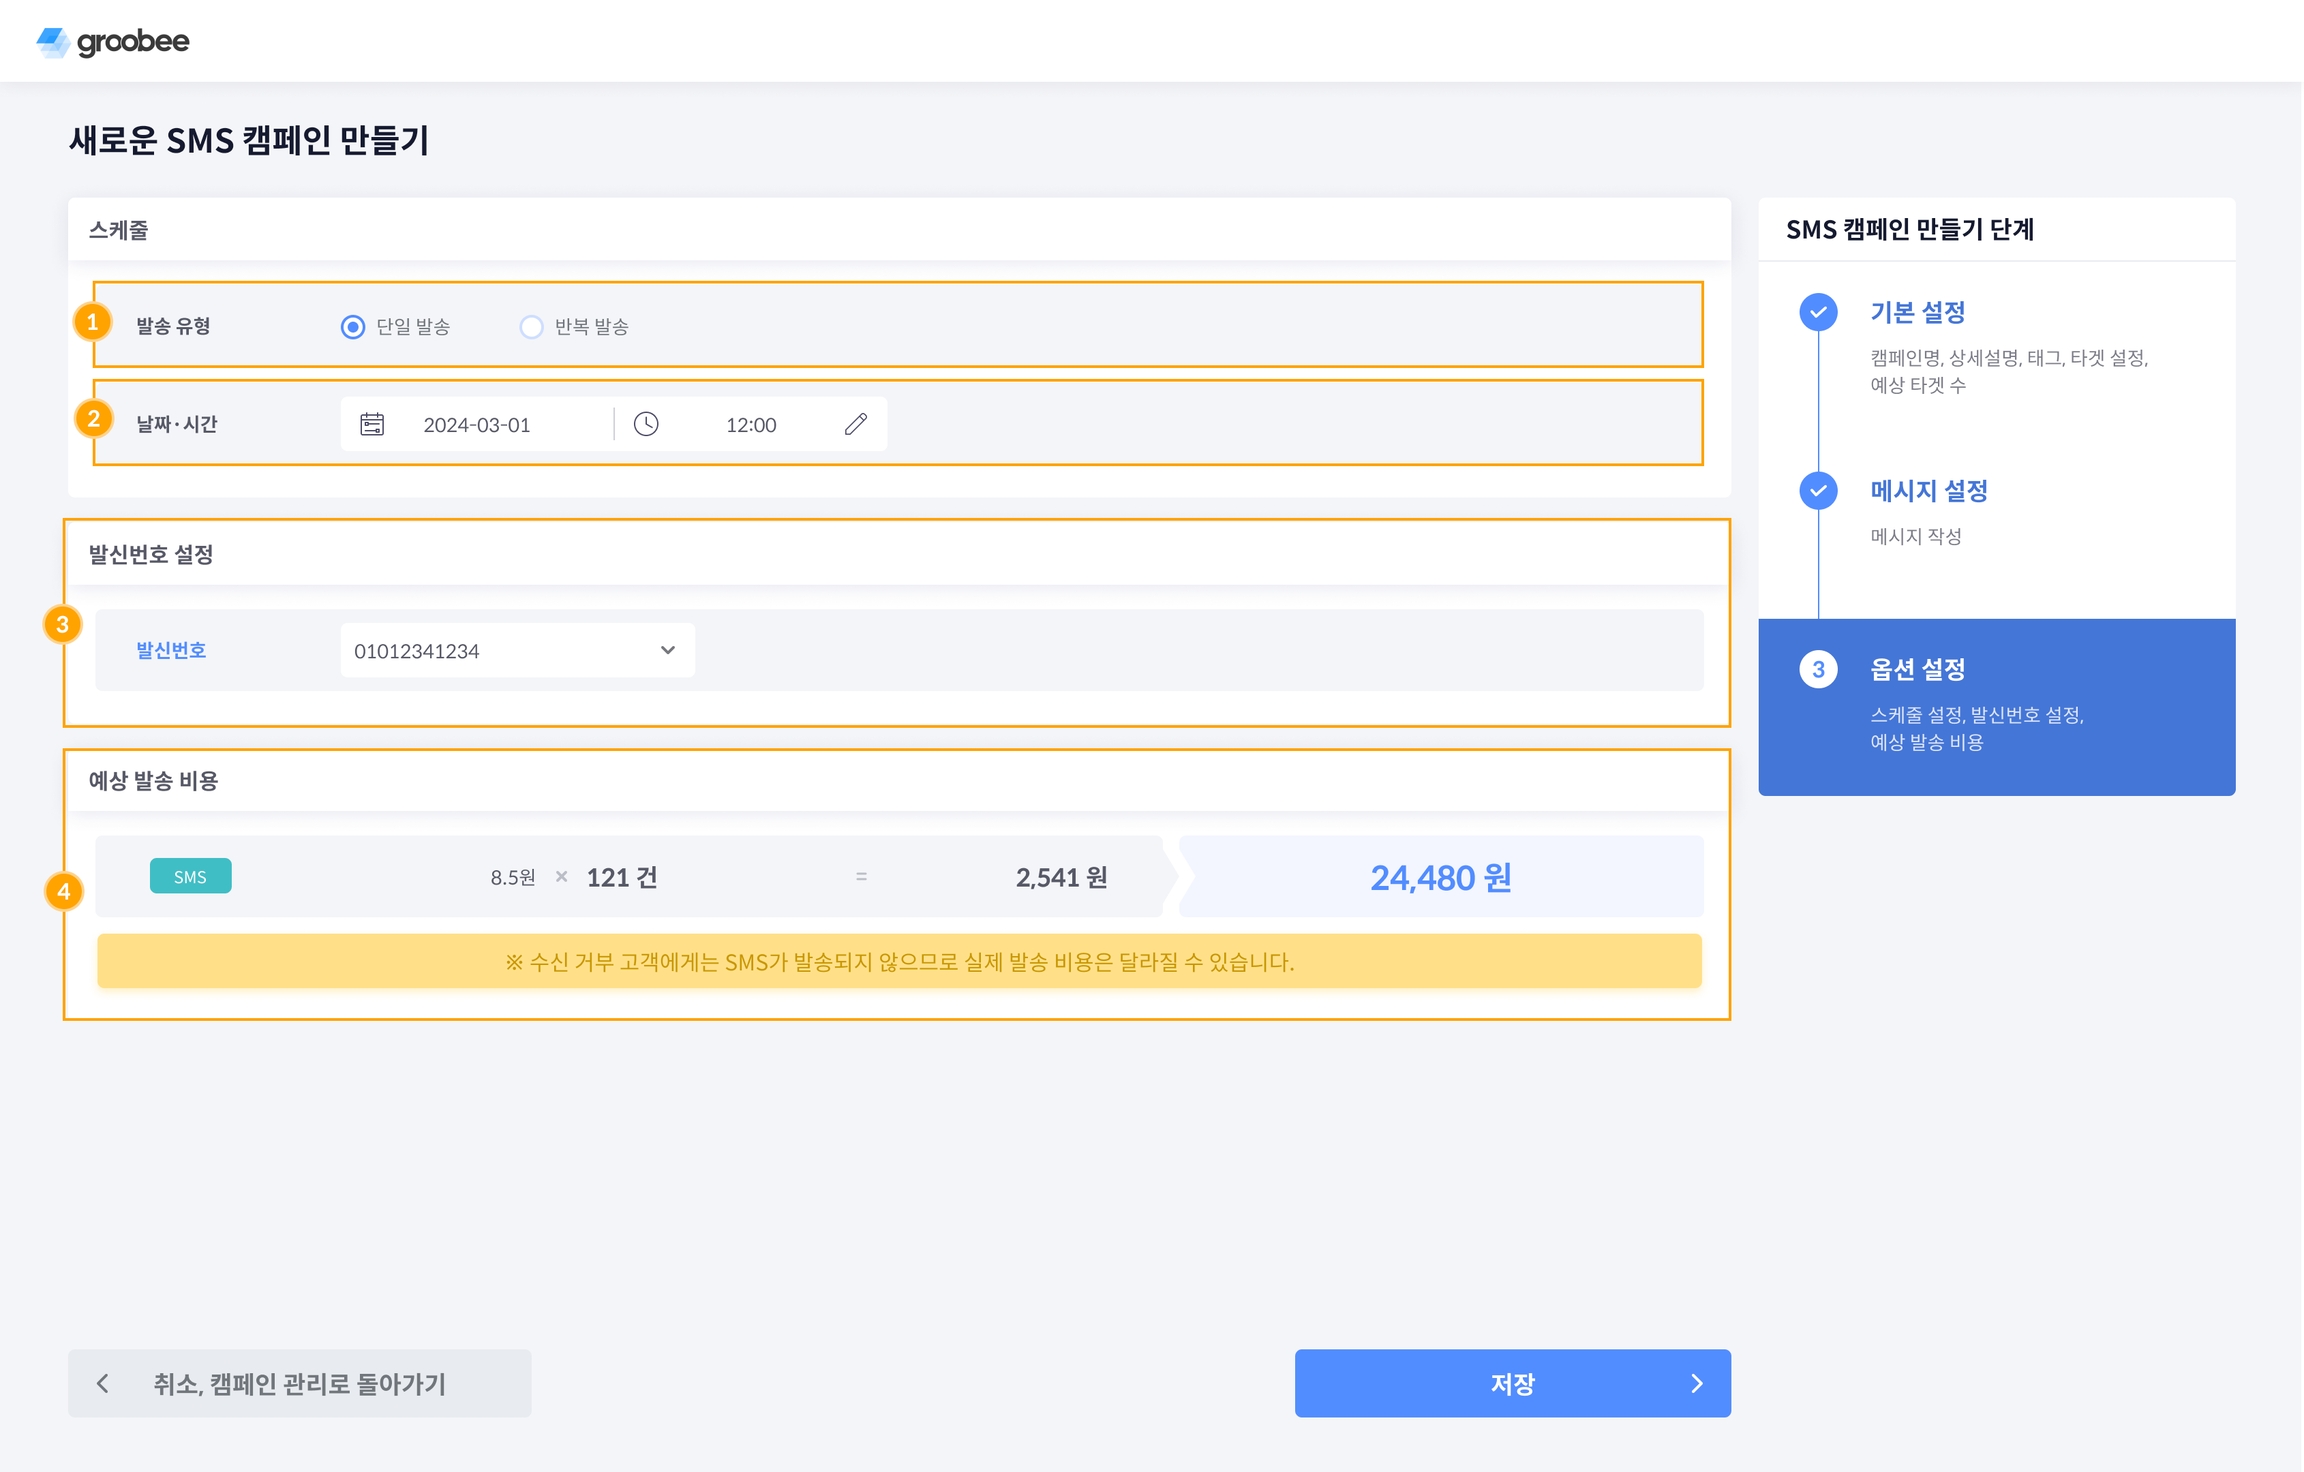2304x1472 pixels.
Task: Select the 단일 발송 radio button
Action: 353,327
